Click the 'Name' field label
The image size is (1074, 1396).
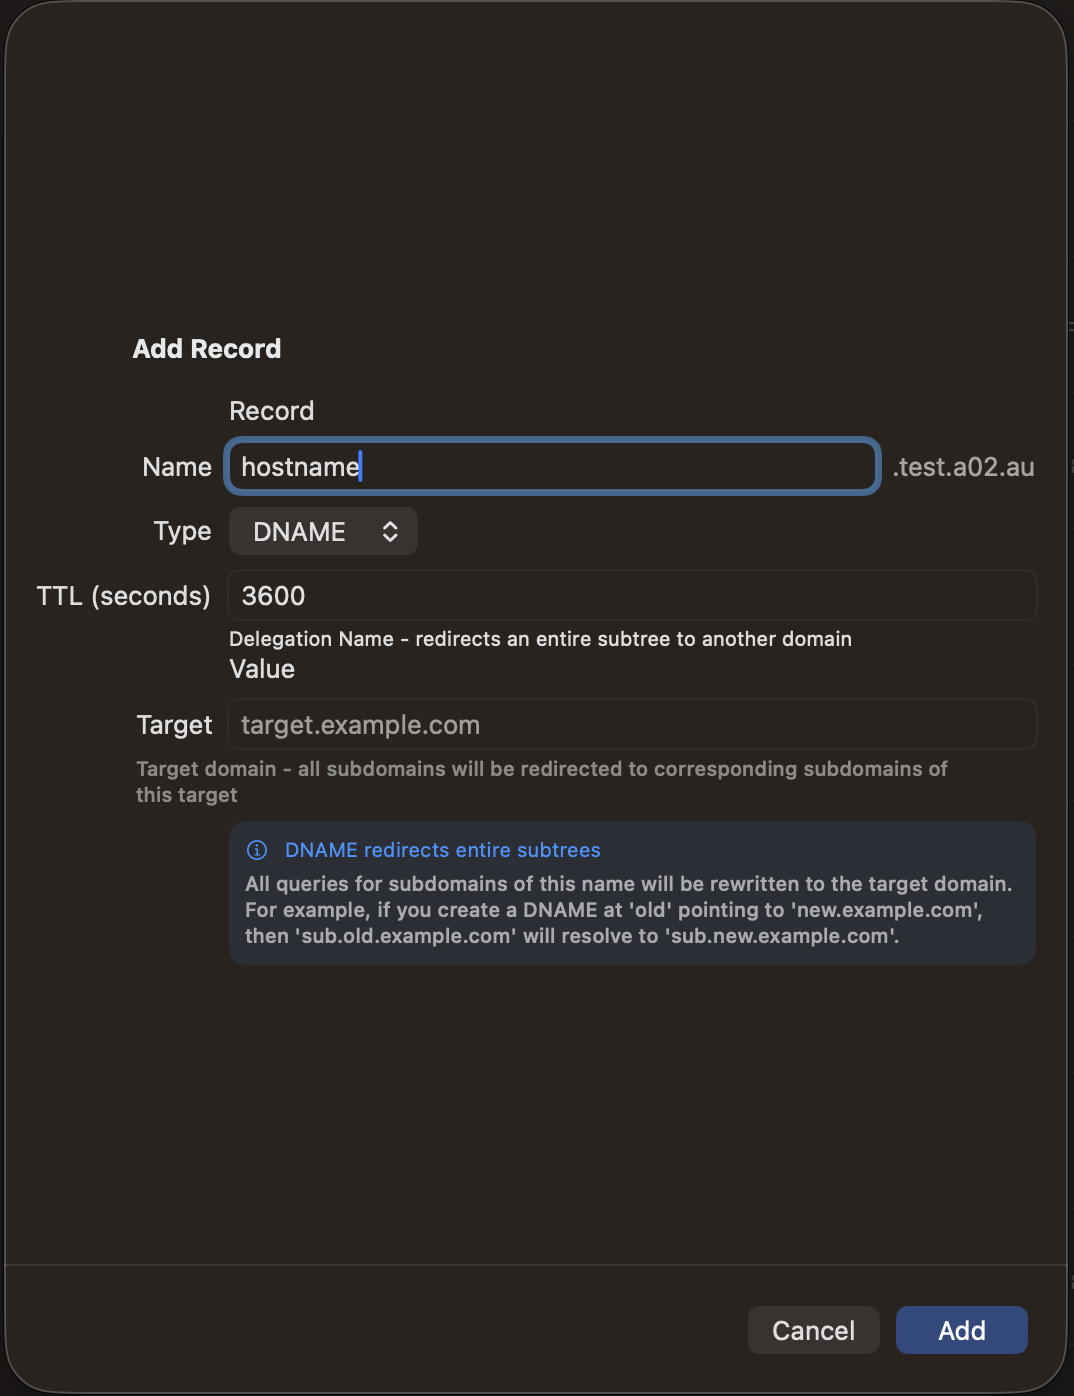tap(176, 466)
